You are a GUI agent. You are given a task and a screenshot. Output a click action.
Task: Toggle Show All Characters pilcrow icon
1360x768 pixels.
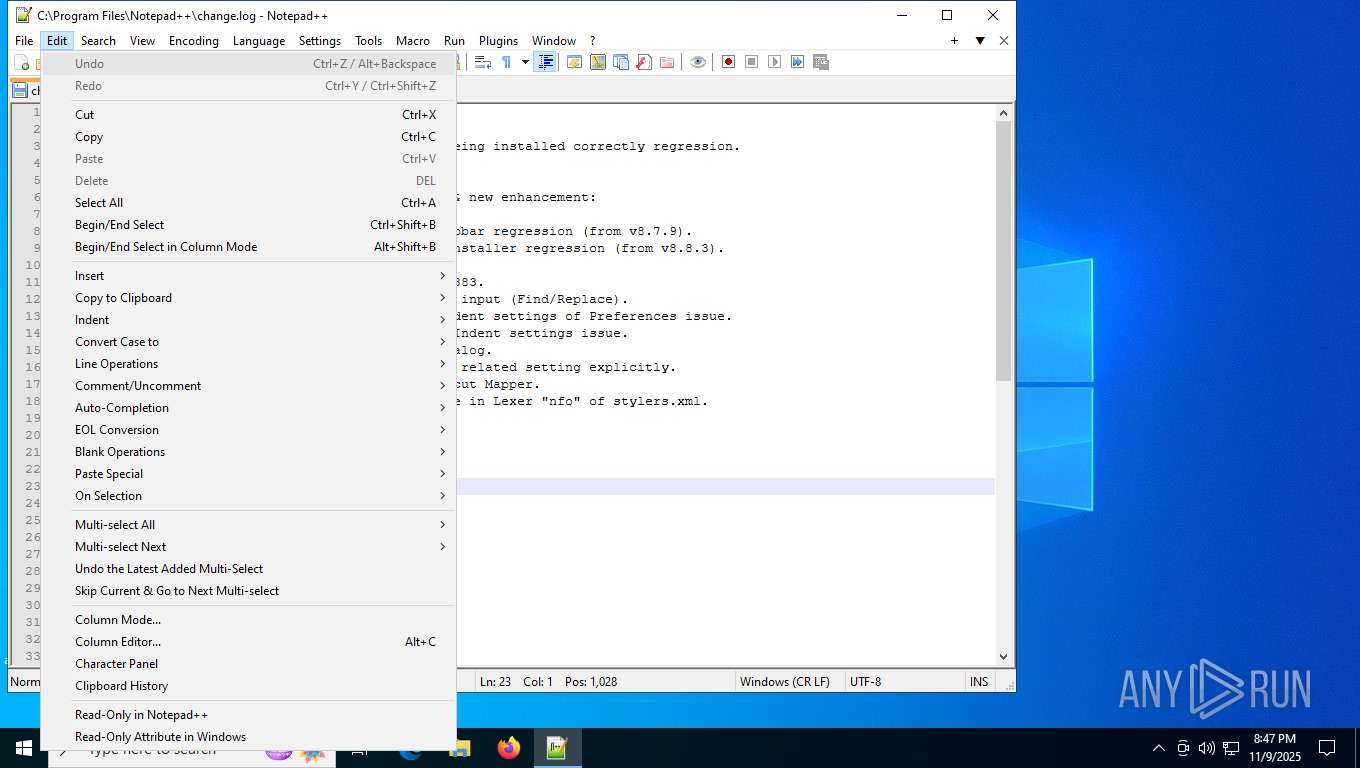coord(506,62)
